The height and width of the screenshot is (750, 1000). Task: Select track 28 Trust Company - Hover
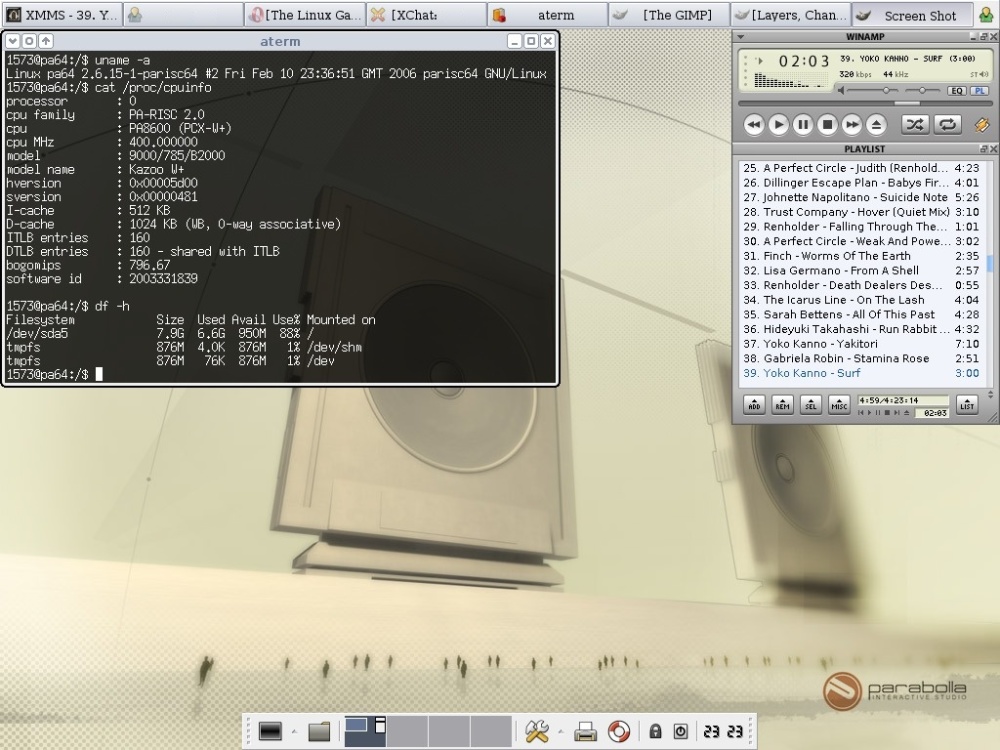(x=861, y=212)
